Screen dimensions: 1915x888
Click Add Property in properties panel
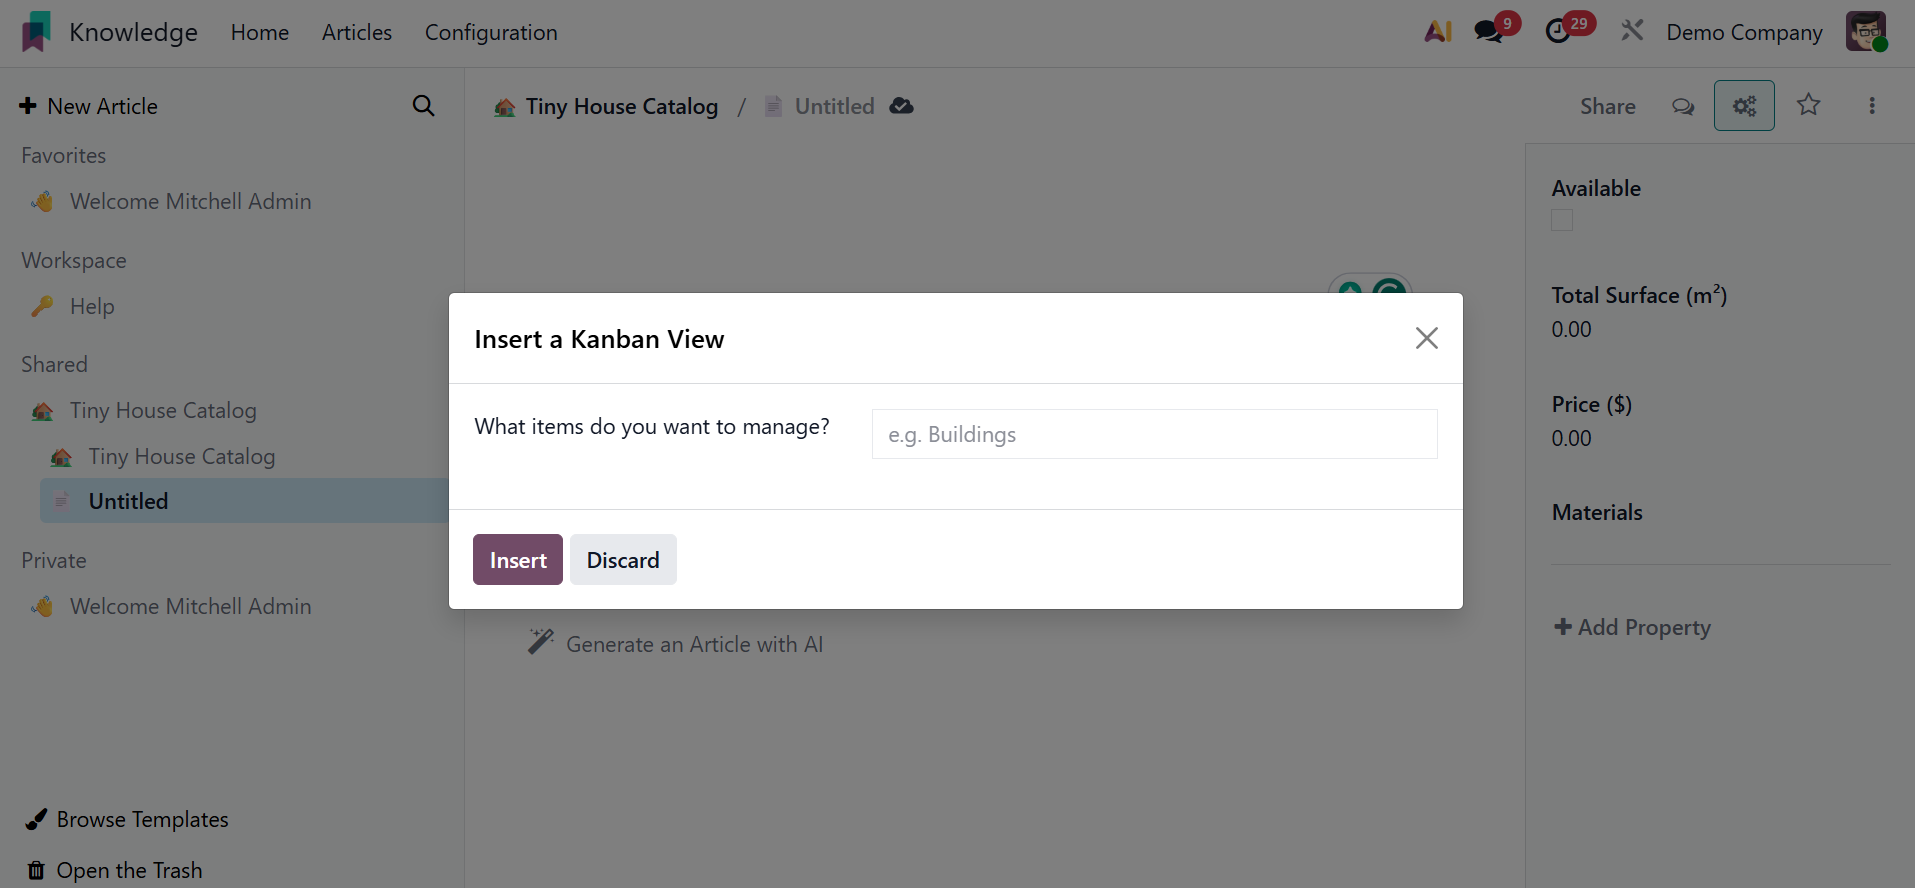coord(1632,627)
